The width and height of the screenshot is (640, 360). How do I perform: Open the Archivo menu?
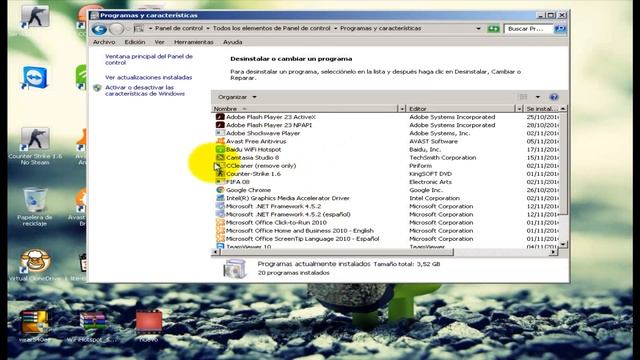(x=104, y=42)
